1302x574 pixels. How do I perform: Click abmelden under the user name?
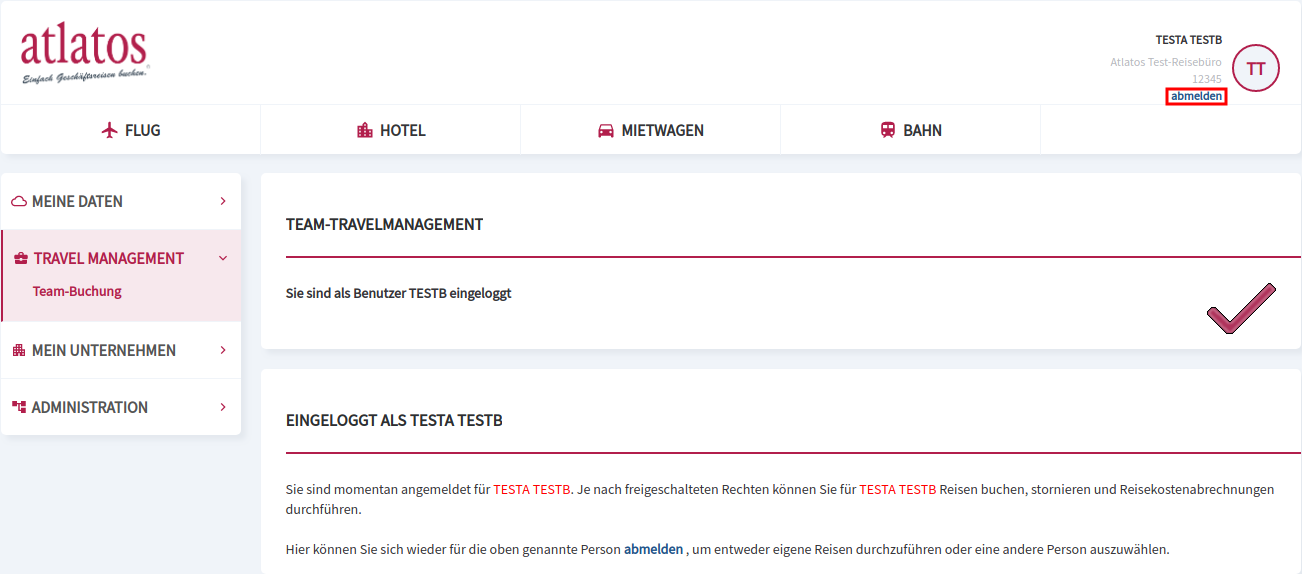(1196, 96)
